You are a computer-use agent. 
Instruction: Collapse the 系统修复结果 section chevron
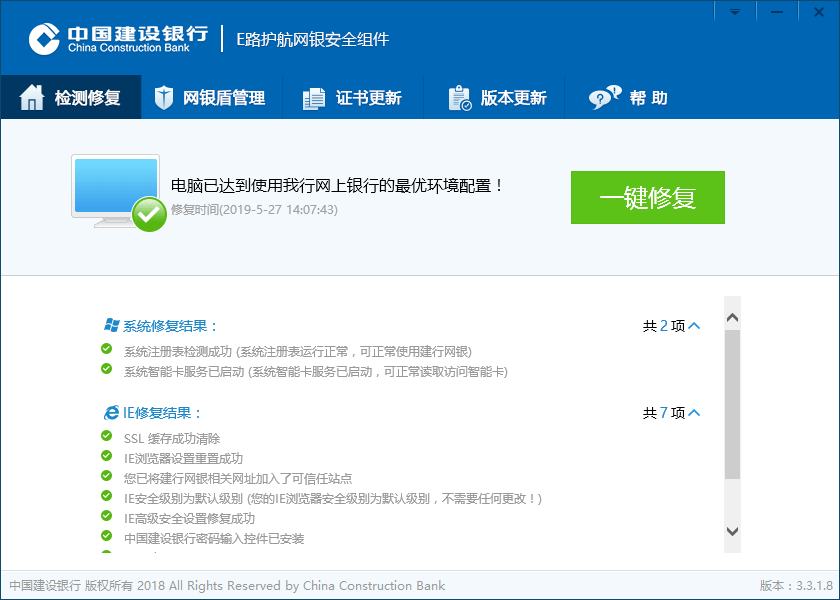coord(696,325)
